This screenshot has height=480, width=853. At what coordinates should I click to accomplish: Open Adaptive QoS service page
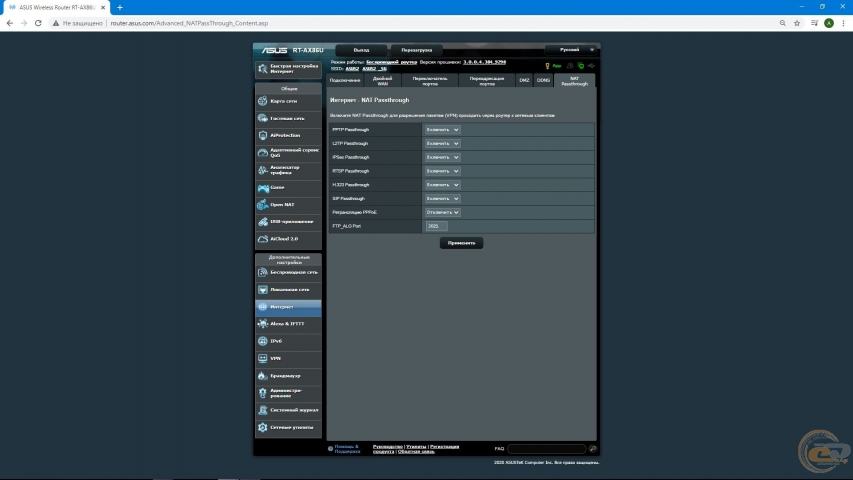tap(288, 153)
